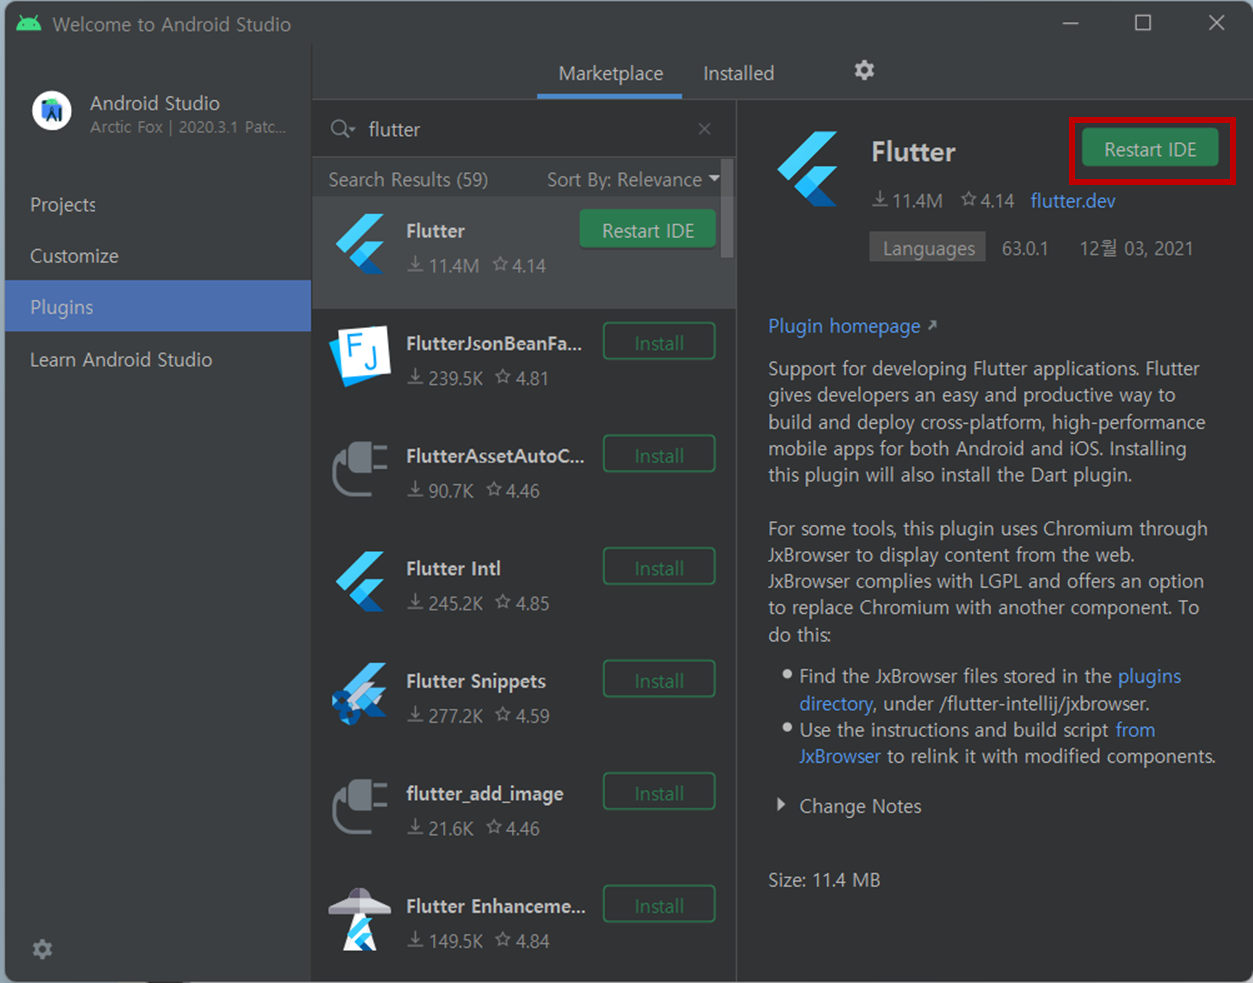
Task: Open the flutter.dev vendor link
Action: point(1073,200)
